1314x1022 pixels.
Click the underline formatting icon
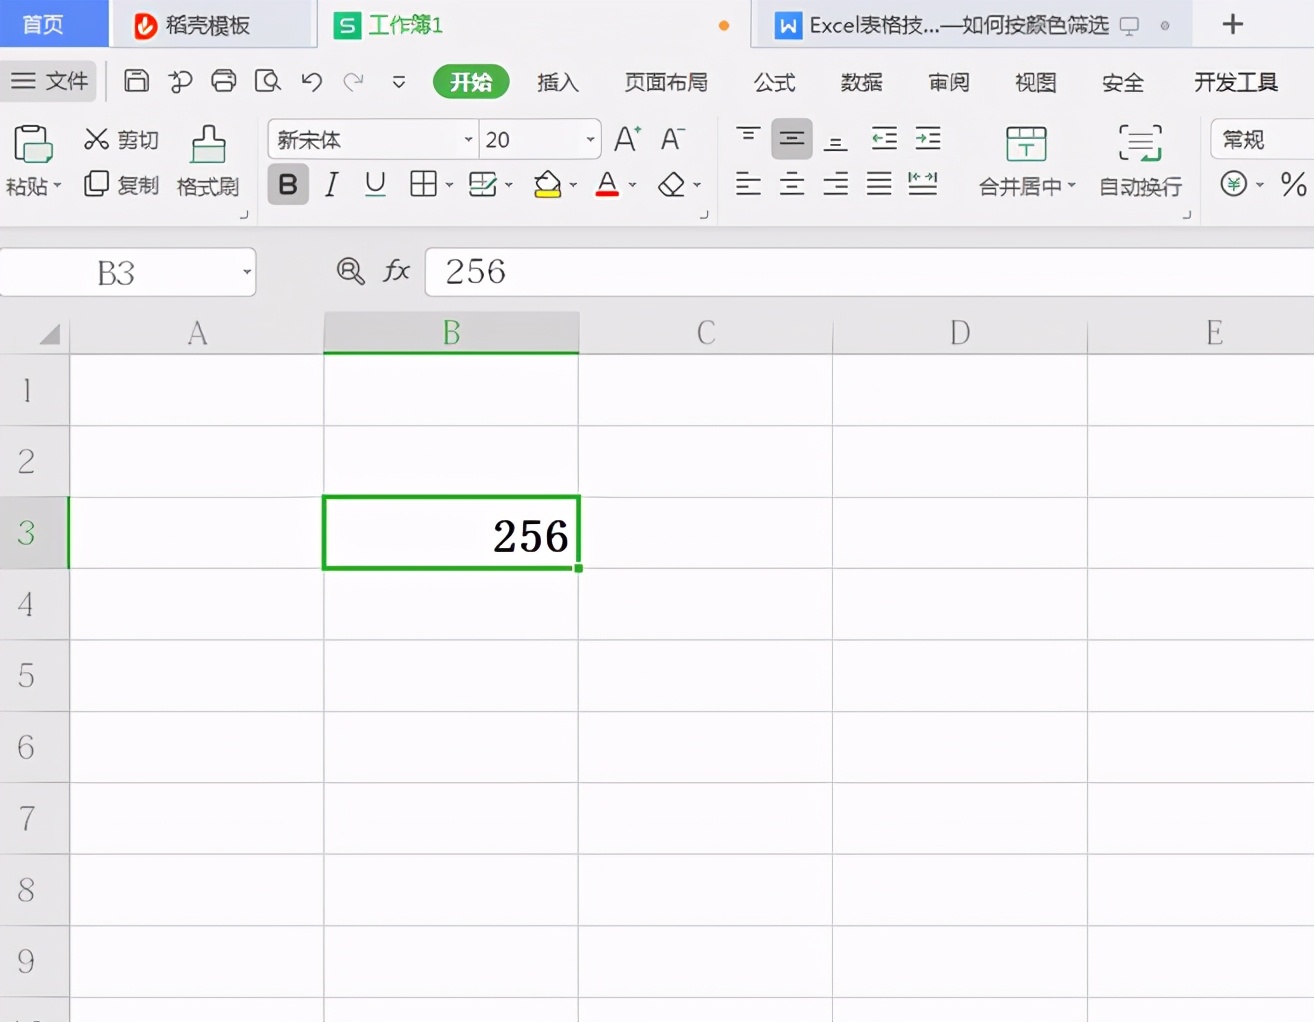coord(374,184)
